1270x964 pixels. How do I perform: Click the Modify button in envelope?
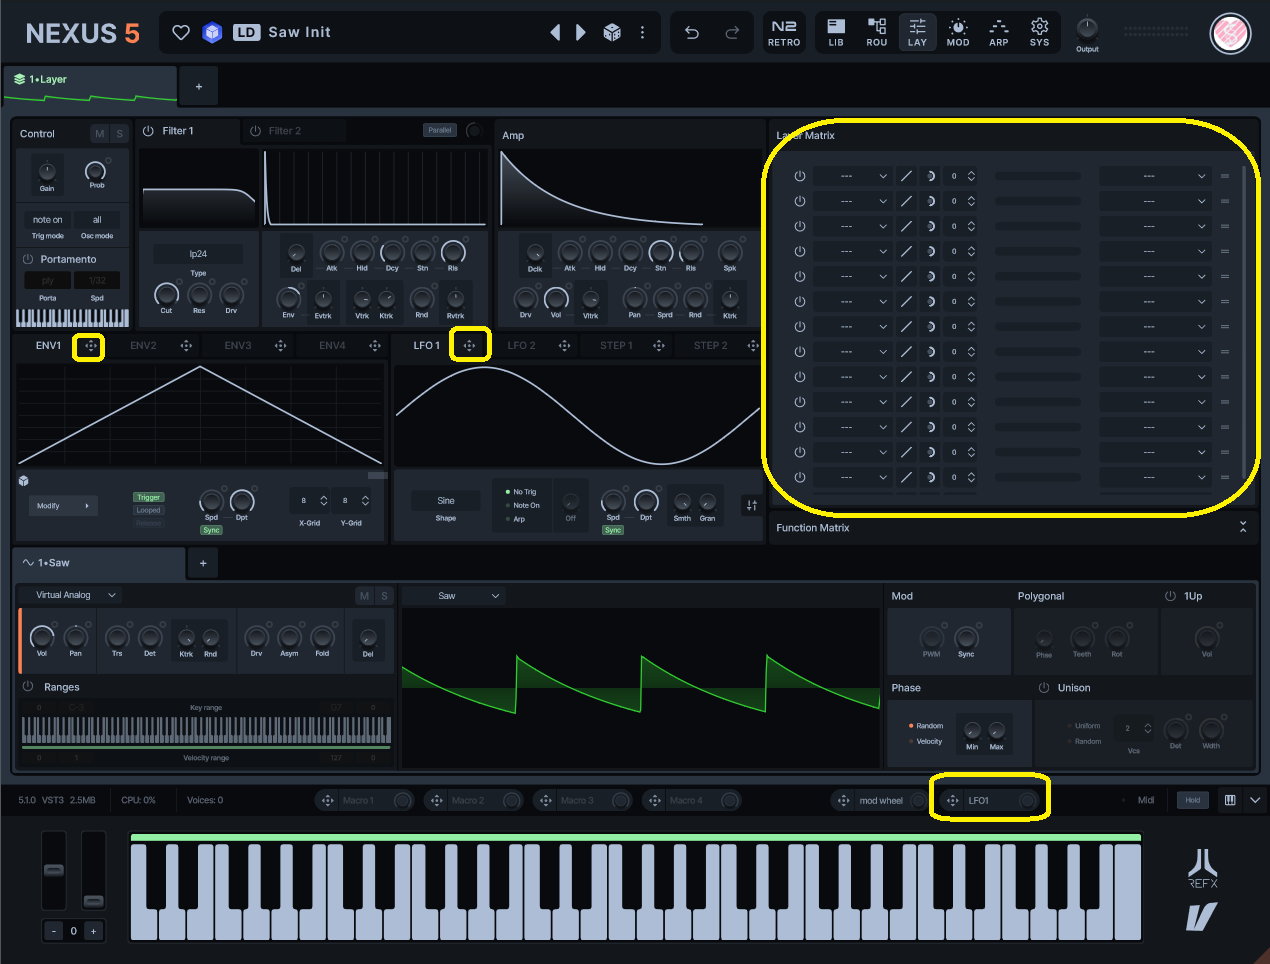pyautogui.click(x=62, y=506)
